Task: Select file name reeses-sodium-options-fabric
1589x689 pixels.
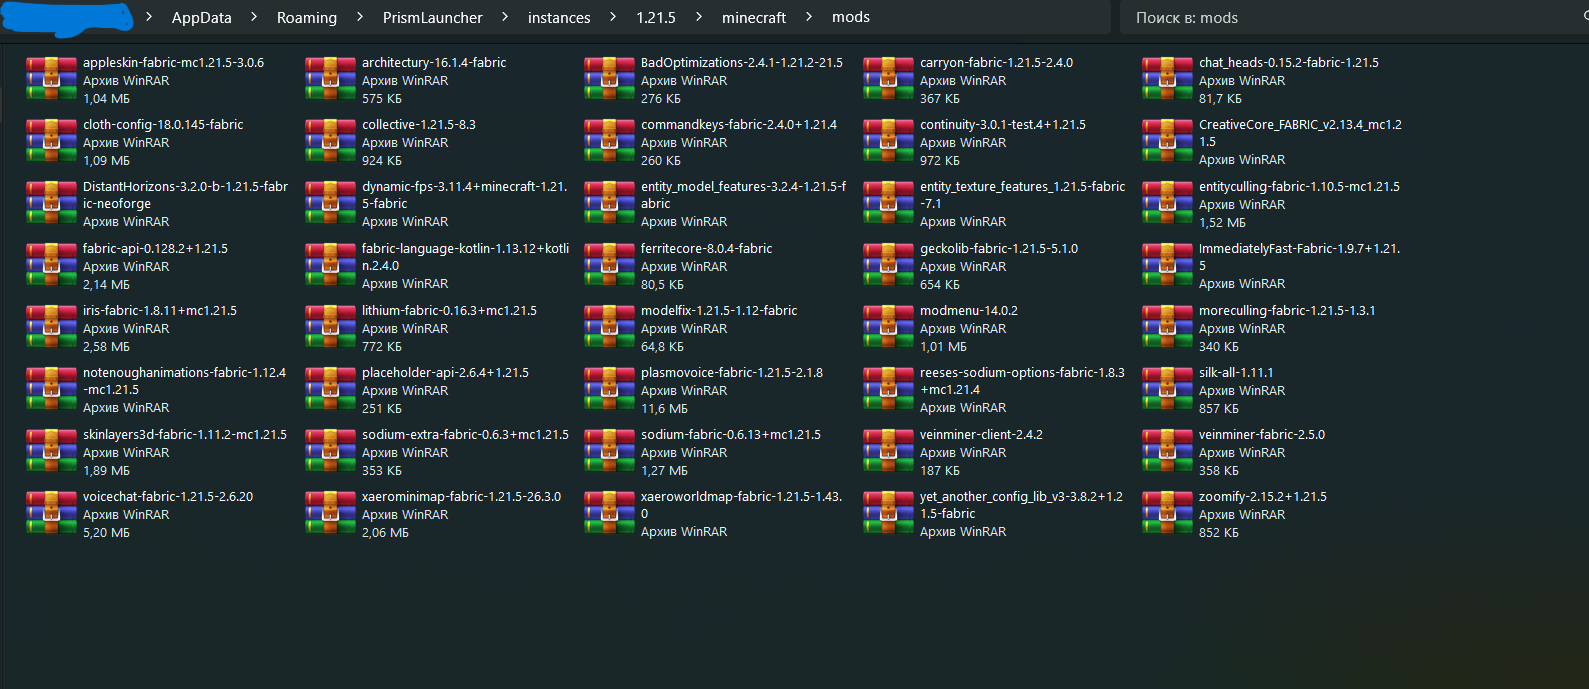Action: pos(1022,381)
